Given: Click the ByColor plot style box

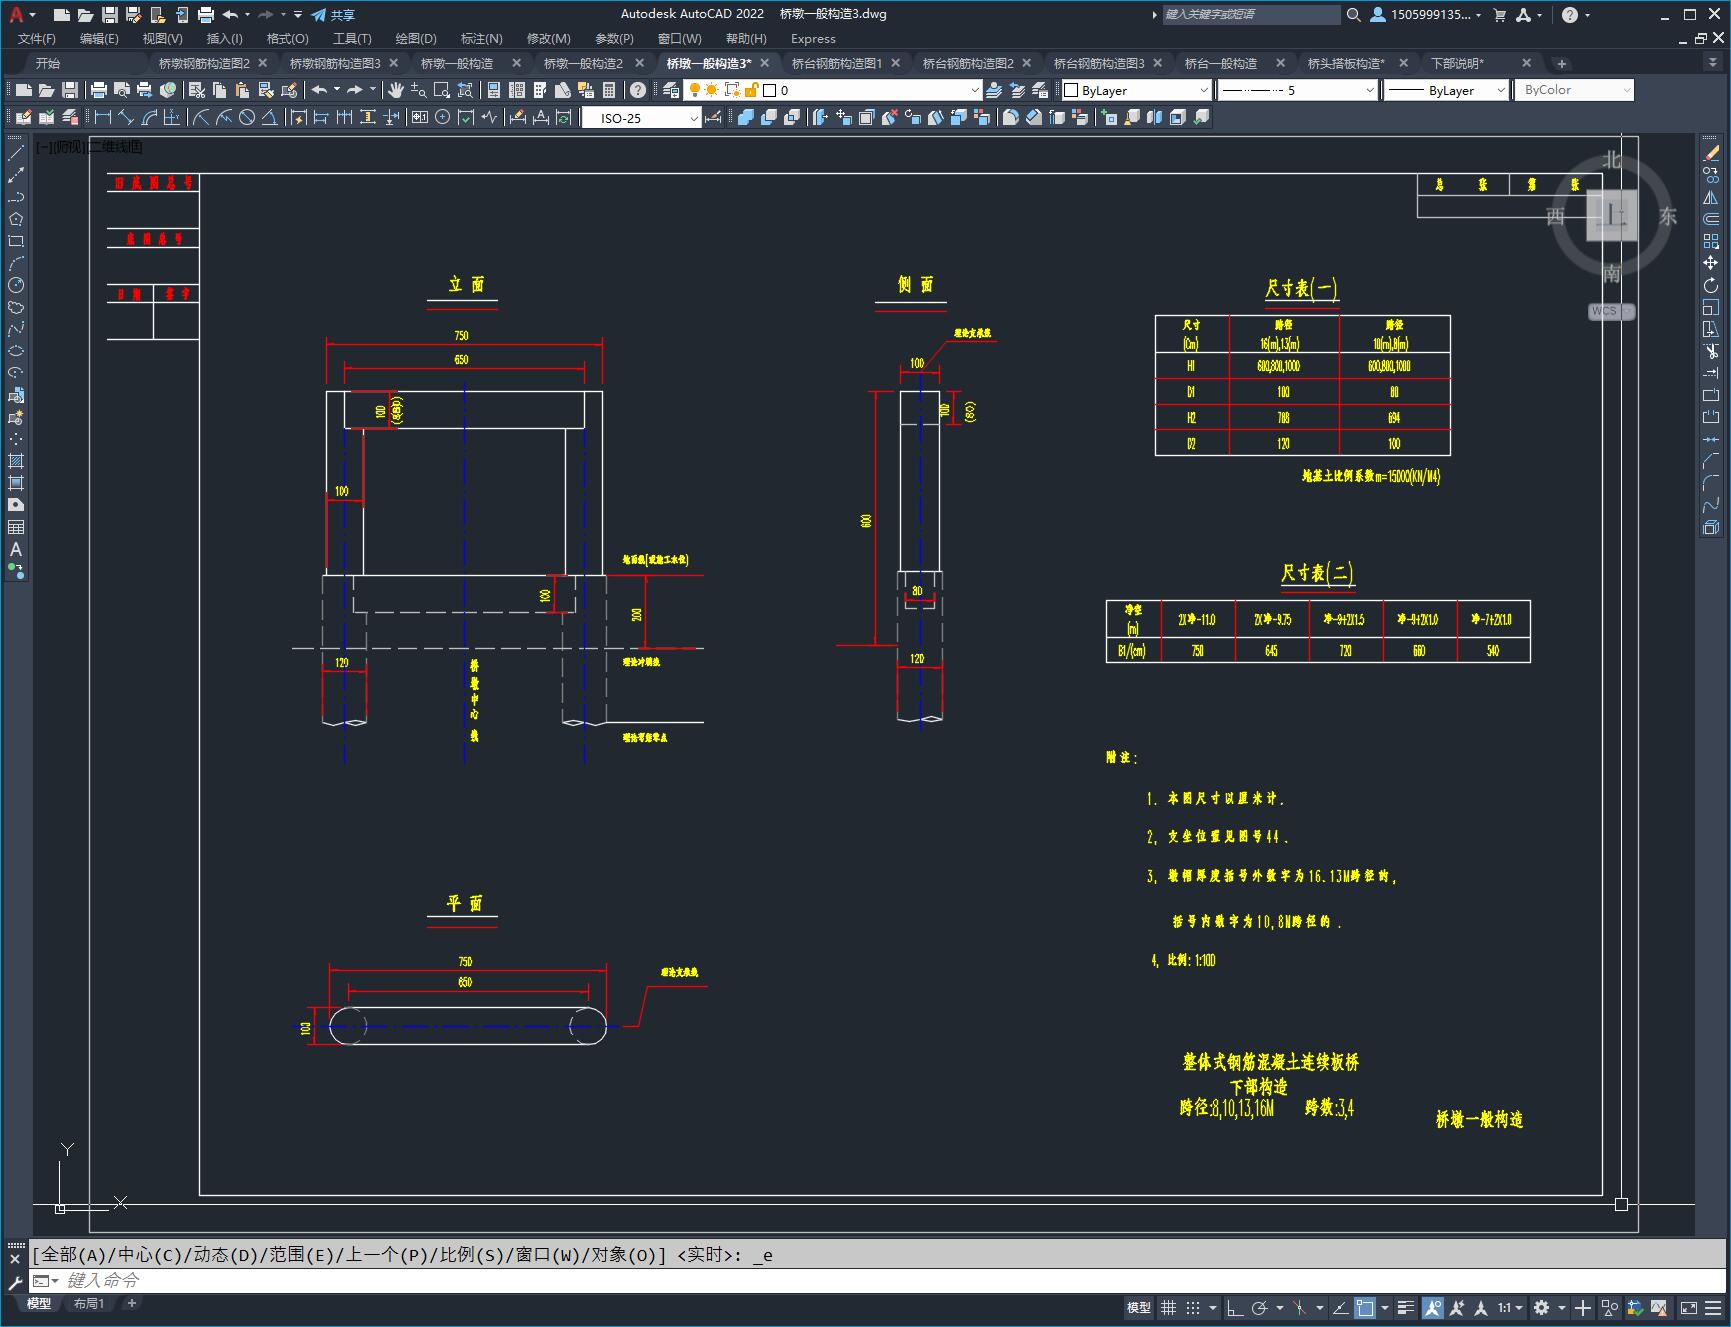Looking at the screenshot, I should (1574, 90).
